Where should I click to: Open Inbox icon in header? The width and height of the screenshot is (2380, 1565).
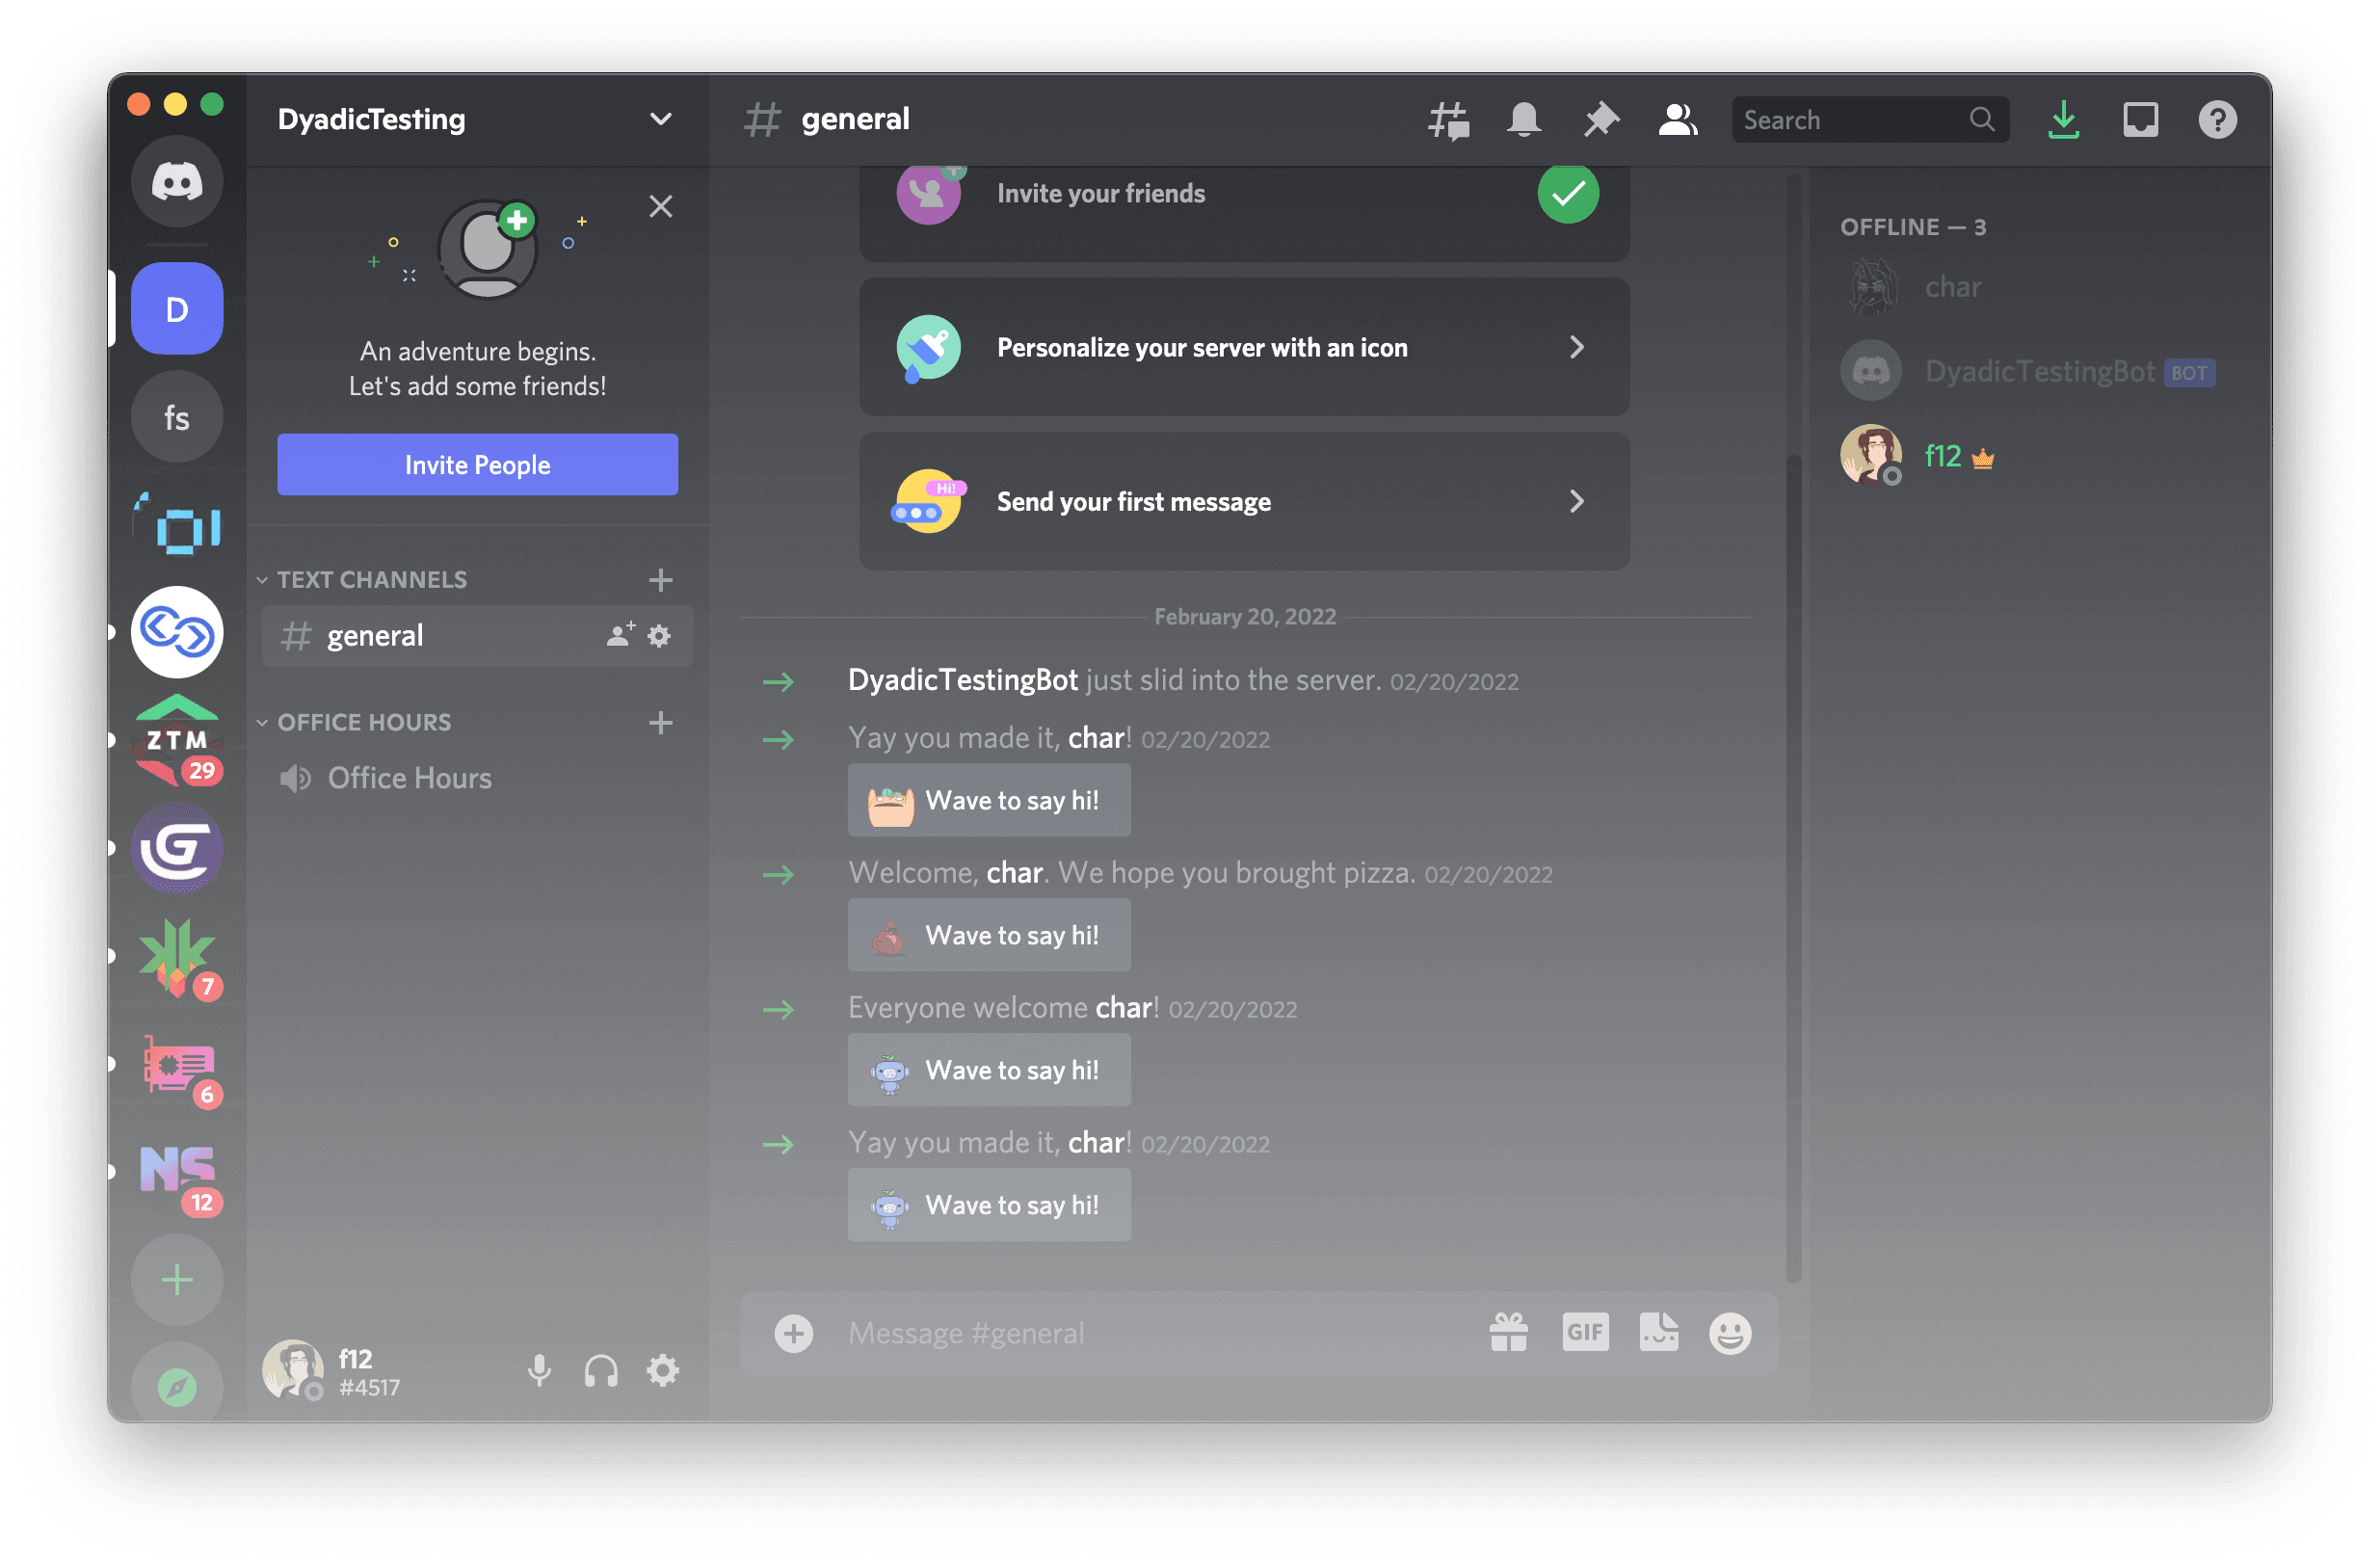pos(2142,120)
